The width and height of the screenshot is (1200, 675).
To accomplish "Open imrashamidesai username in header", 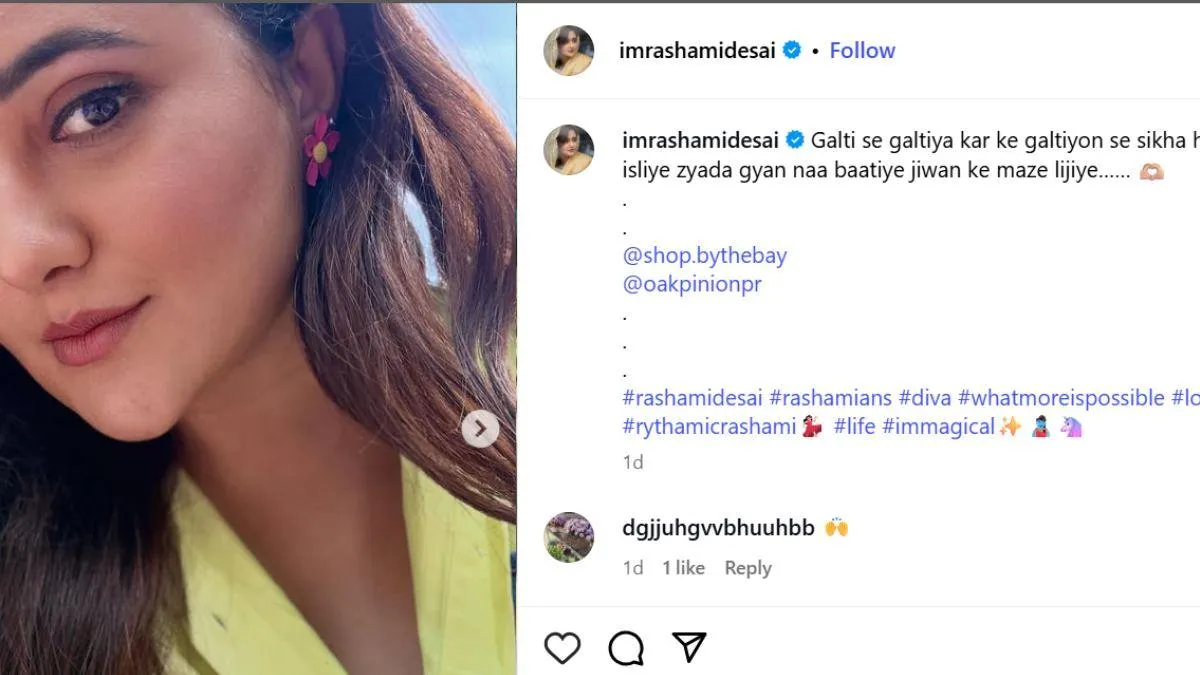I will [697, 50].
